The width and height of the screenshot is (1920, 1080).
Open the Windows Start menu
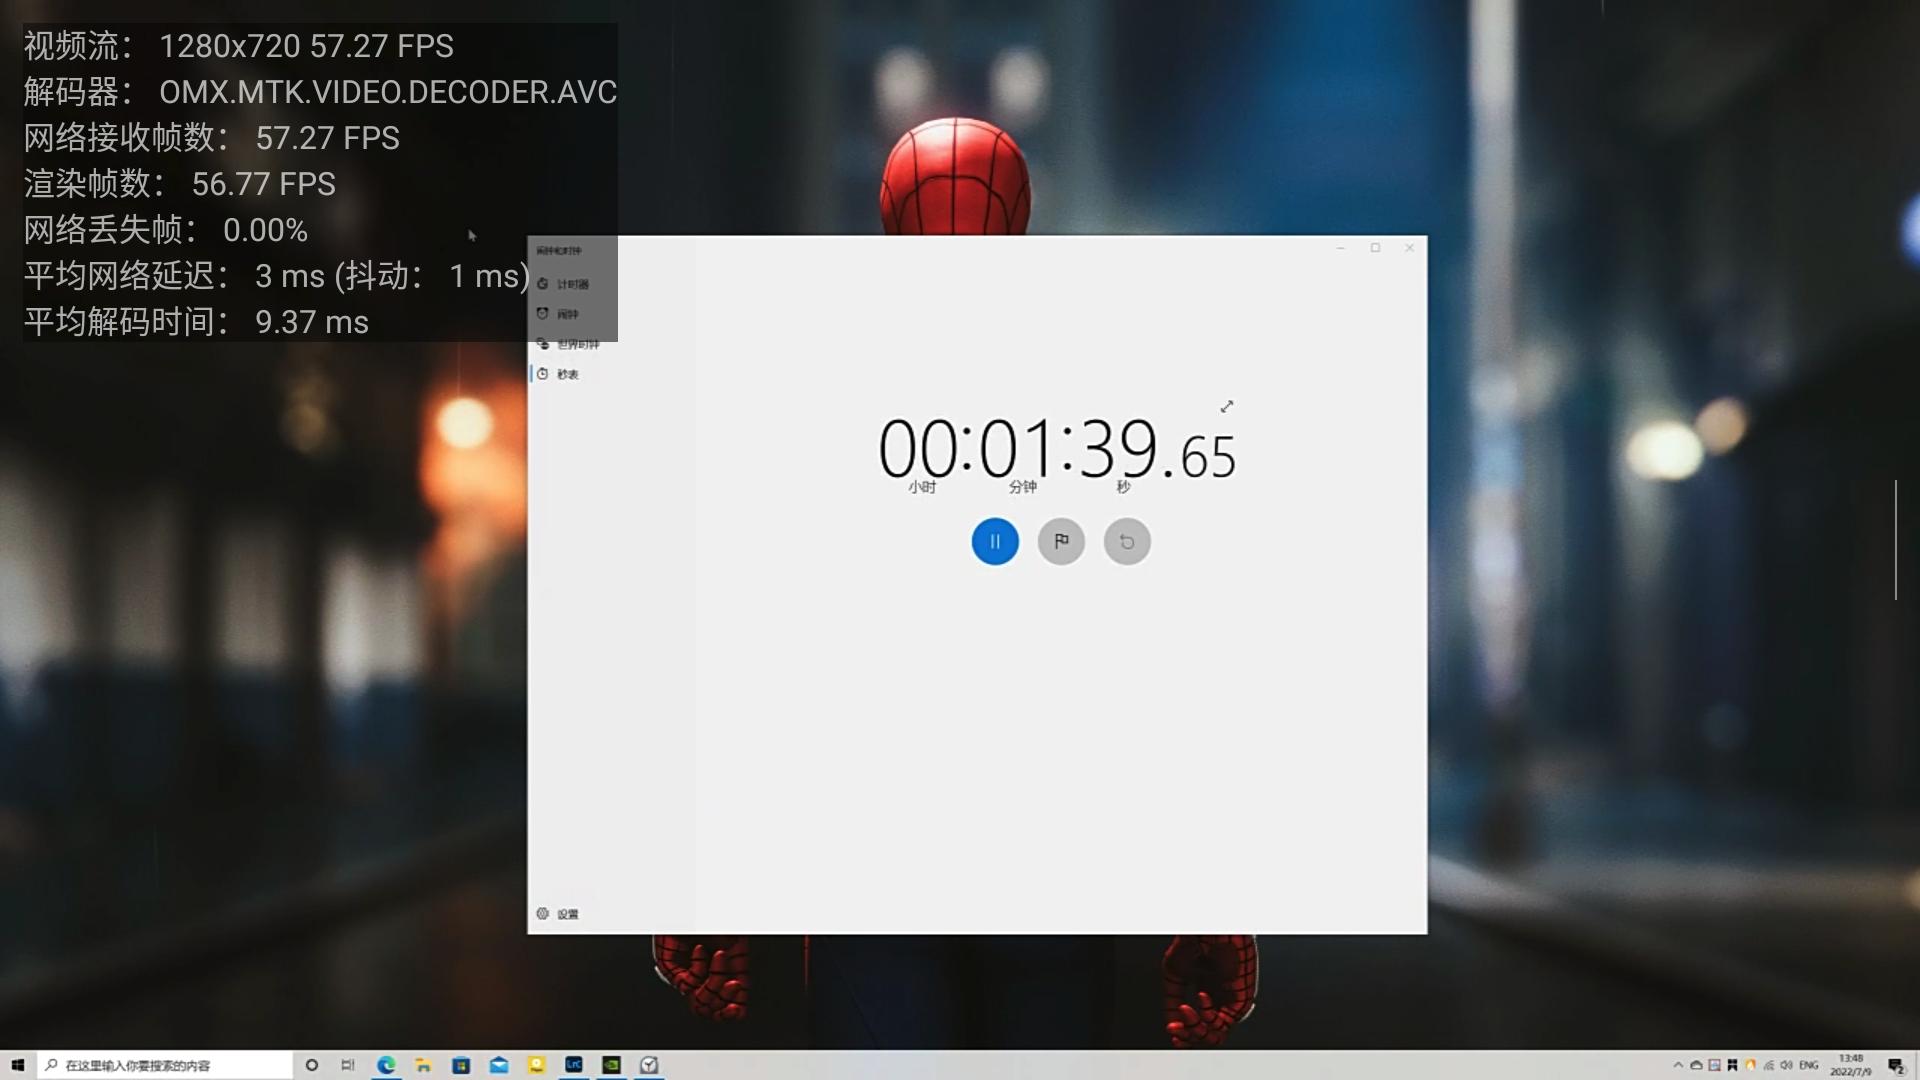[17, 1065]
